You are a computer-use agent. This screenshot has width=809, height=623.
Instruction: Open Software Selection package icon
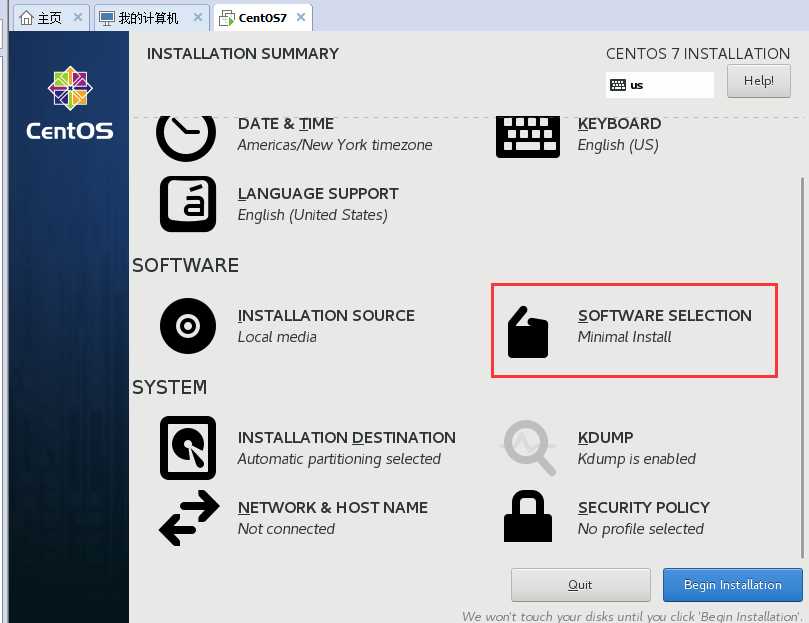click(528, 332)
